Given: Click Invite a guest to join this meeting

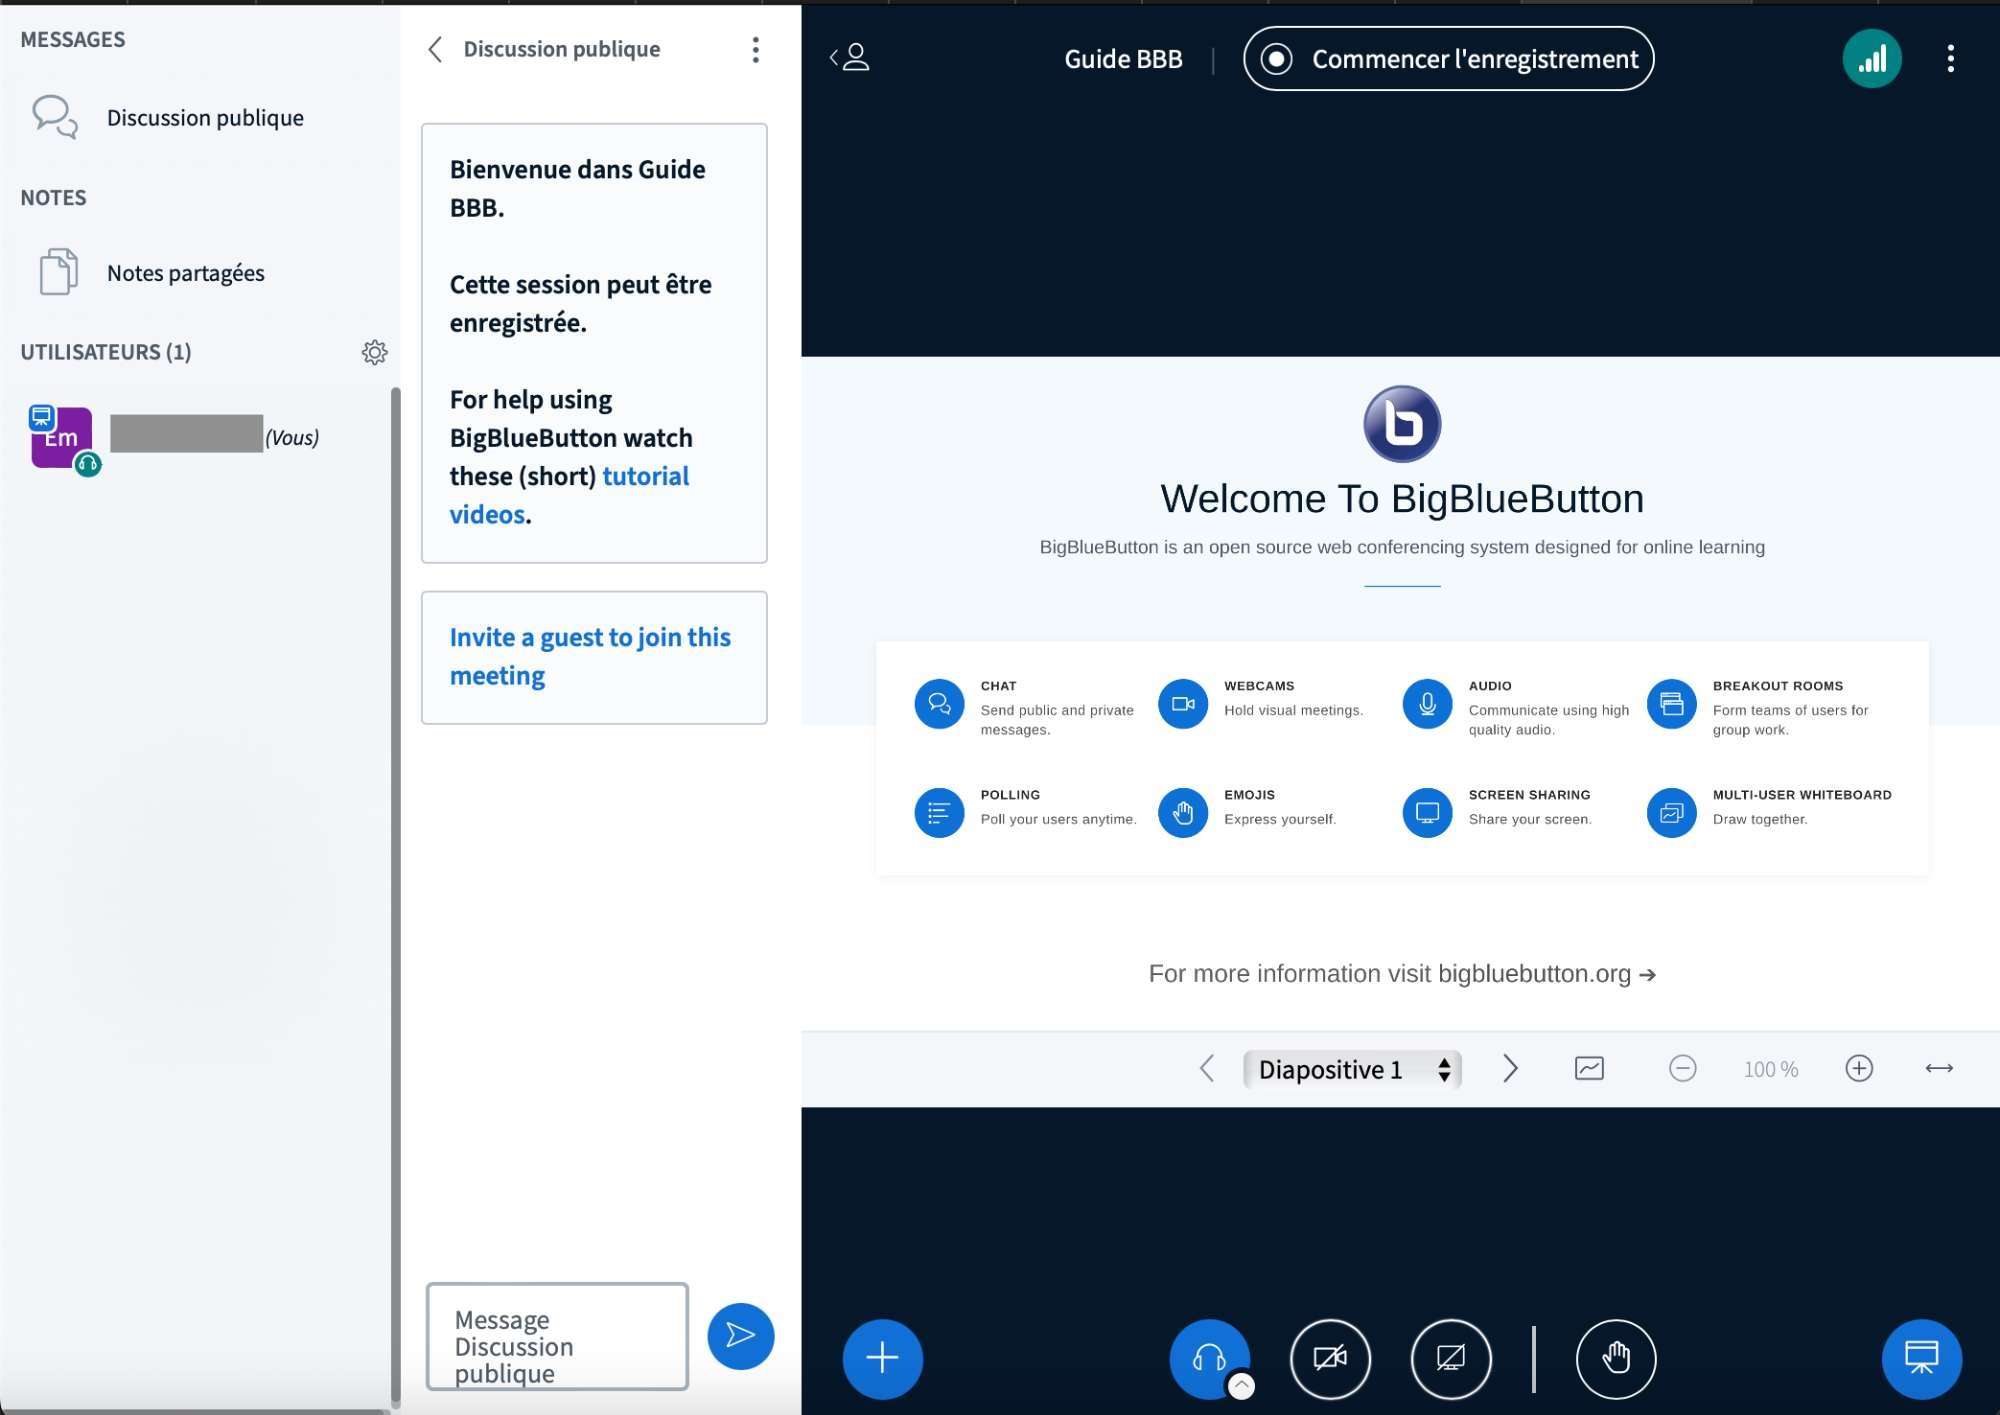Looking at the screenshot, I should point(590,656).
